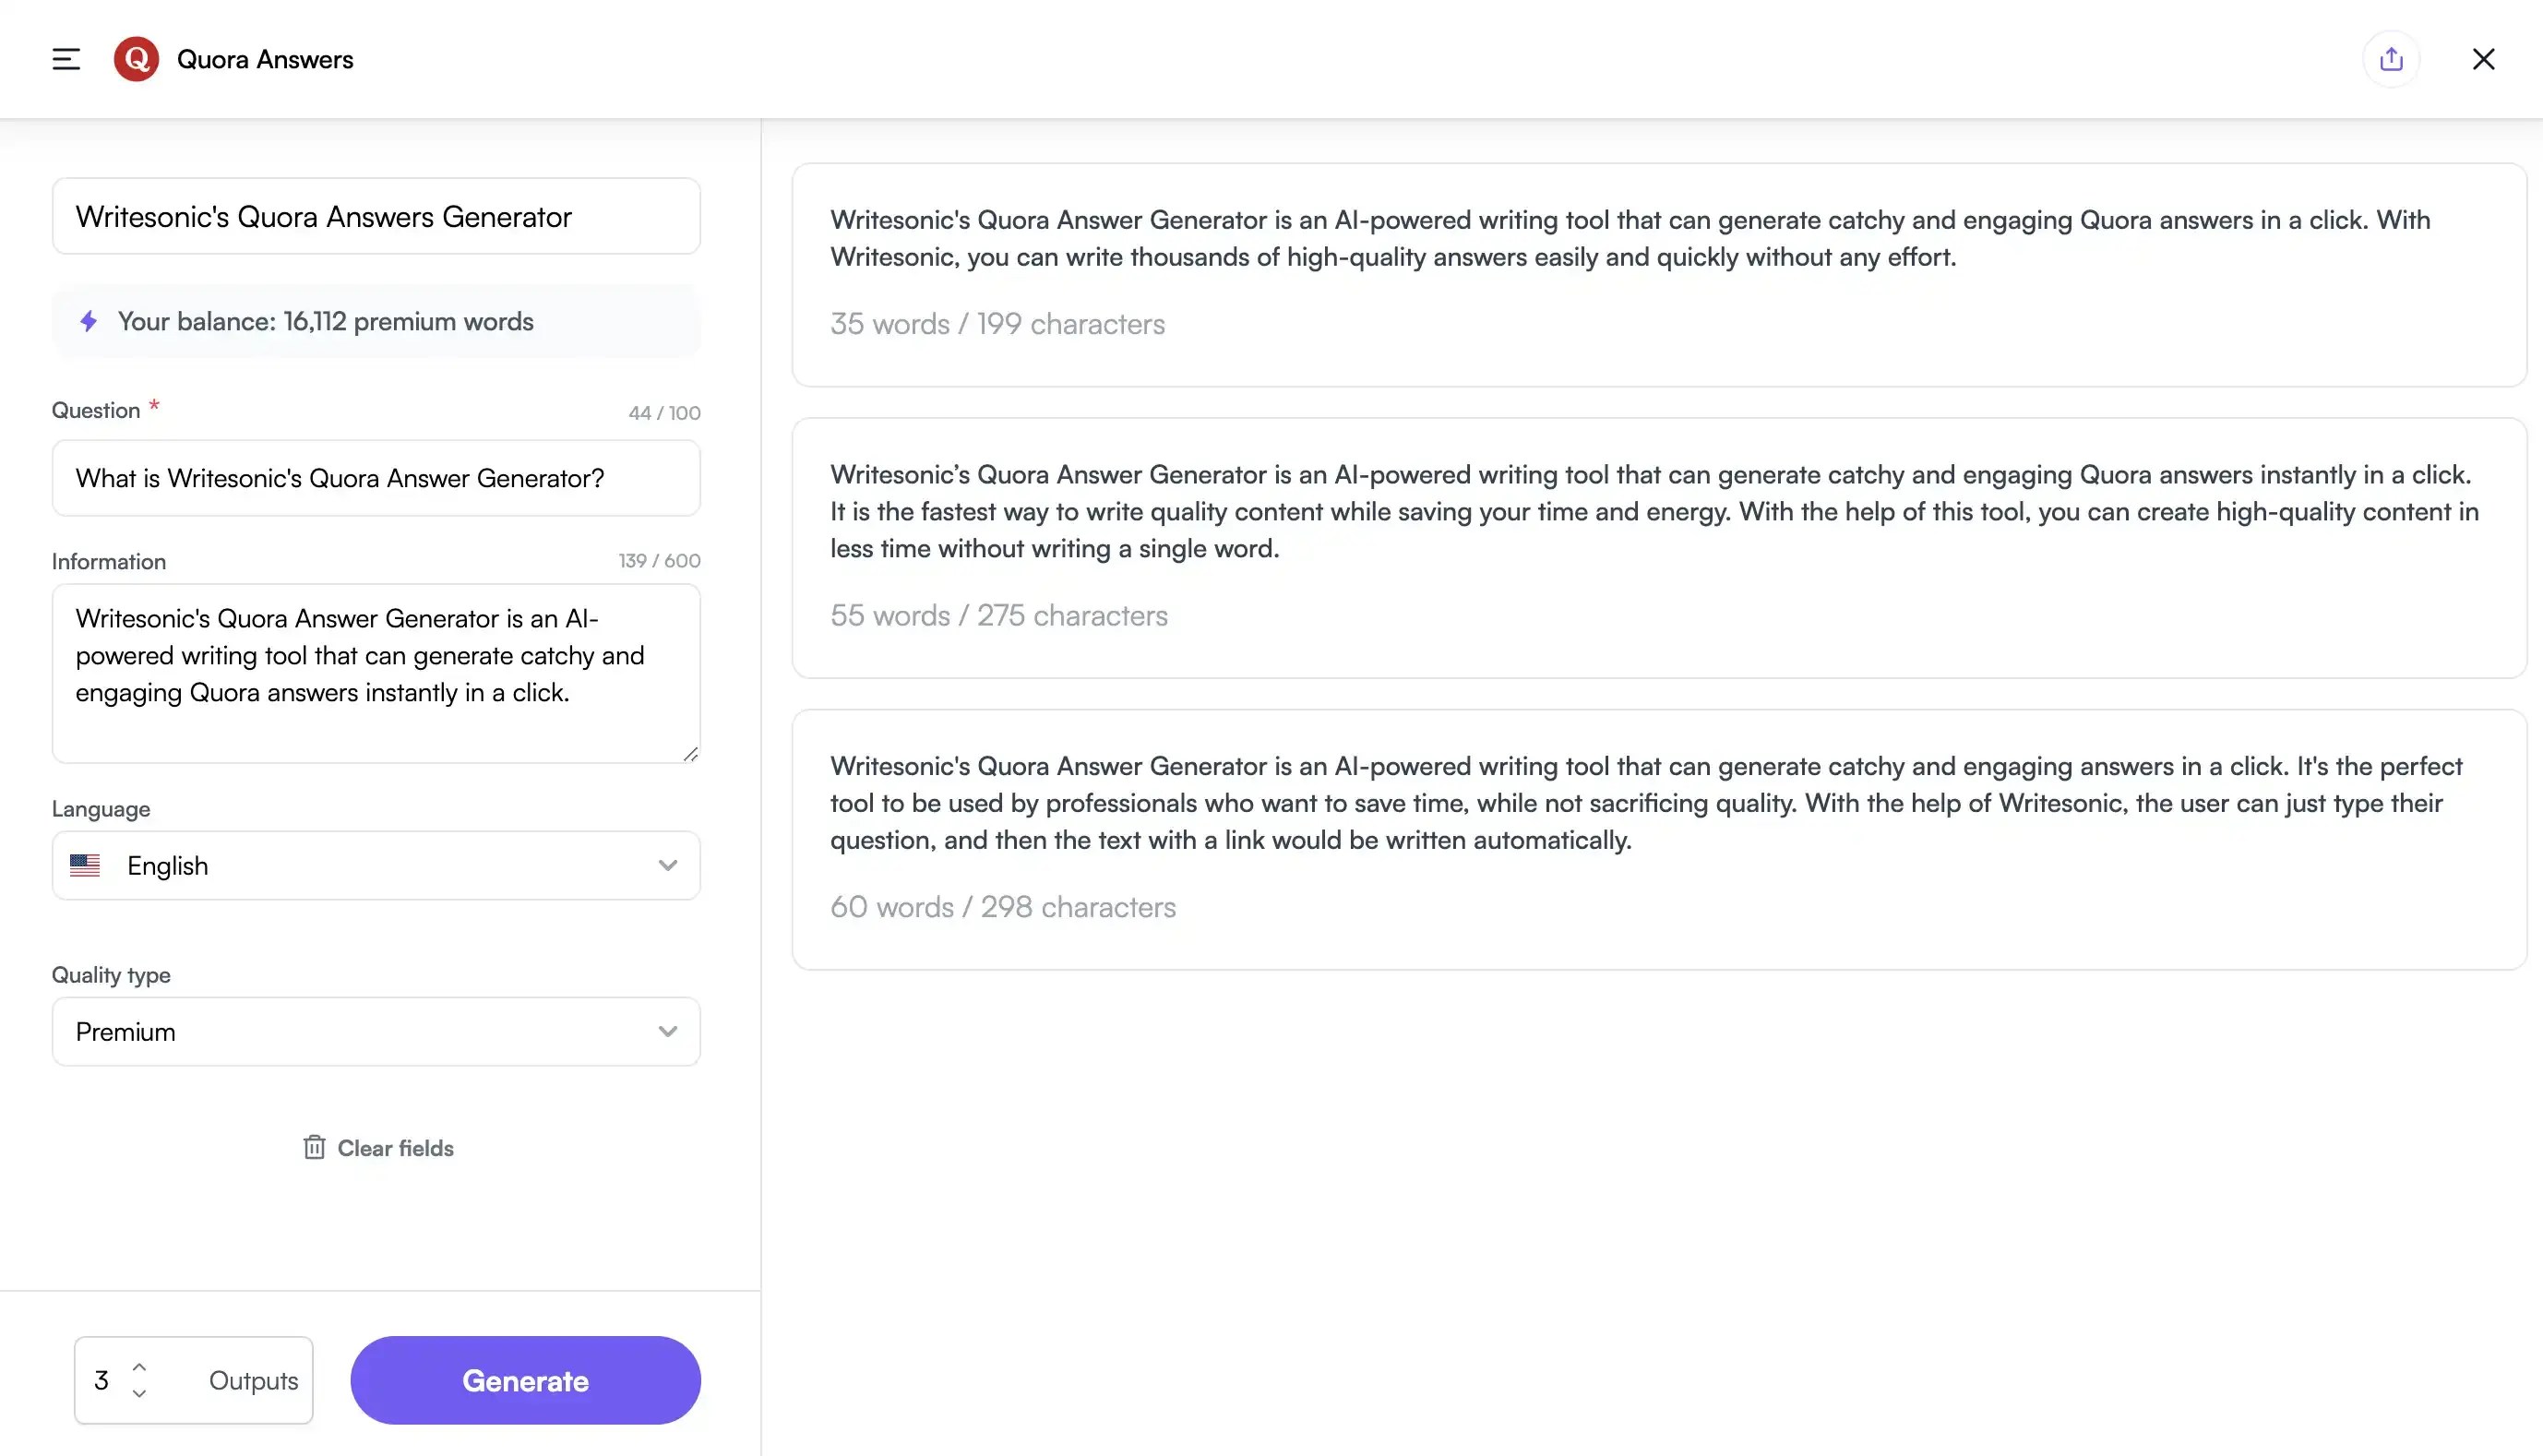Edit the Writesonic's Quora Answers Generator title
Image resolution: width=2543 pixels, height=1456 pixels.
point(376,216)
